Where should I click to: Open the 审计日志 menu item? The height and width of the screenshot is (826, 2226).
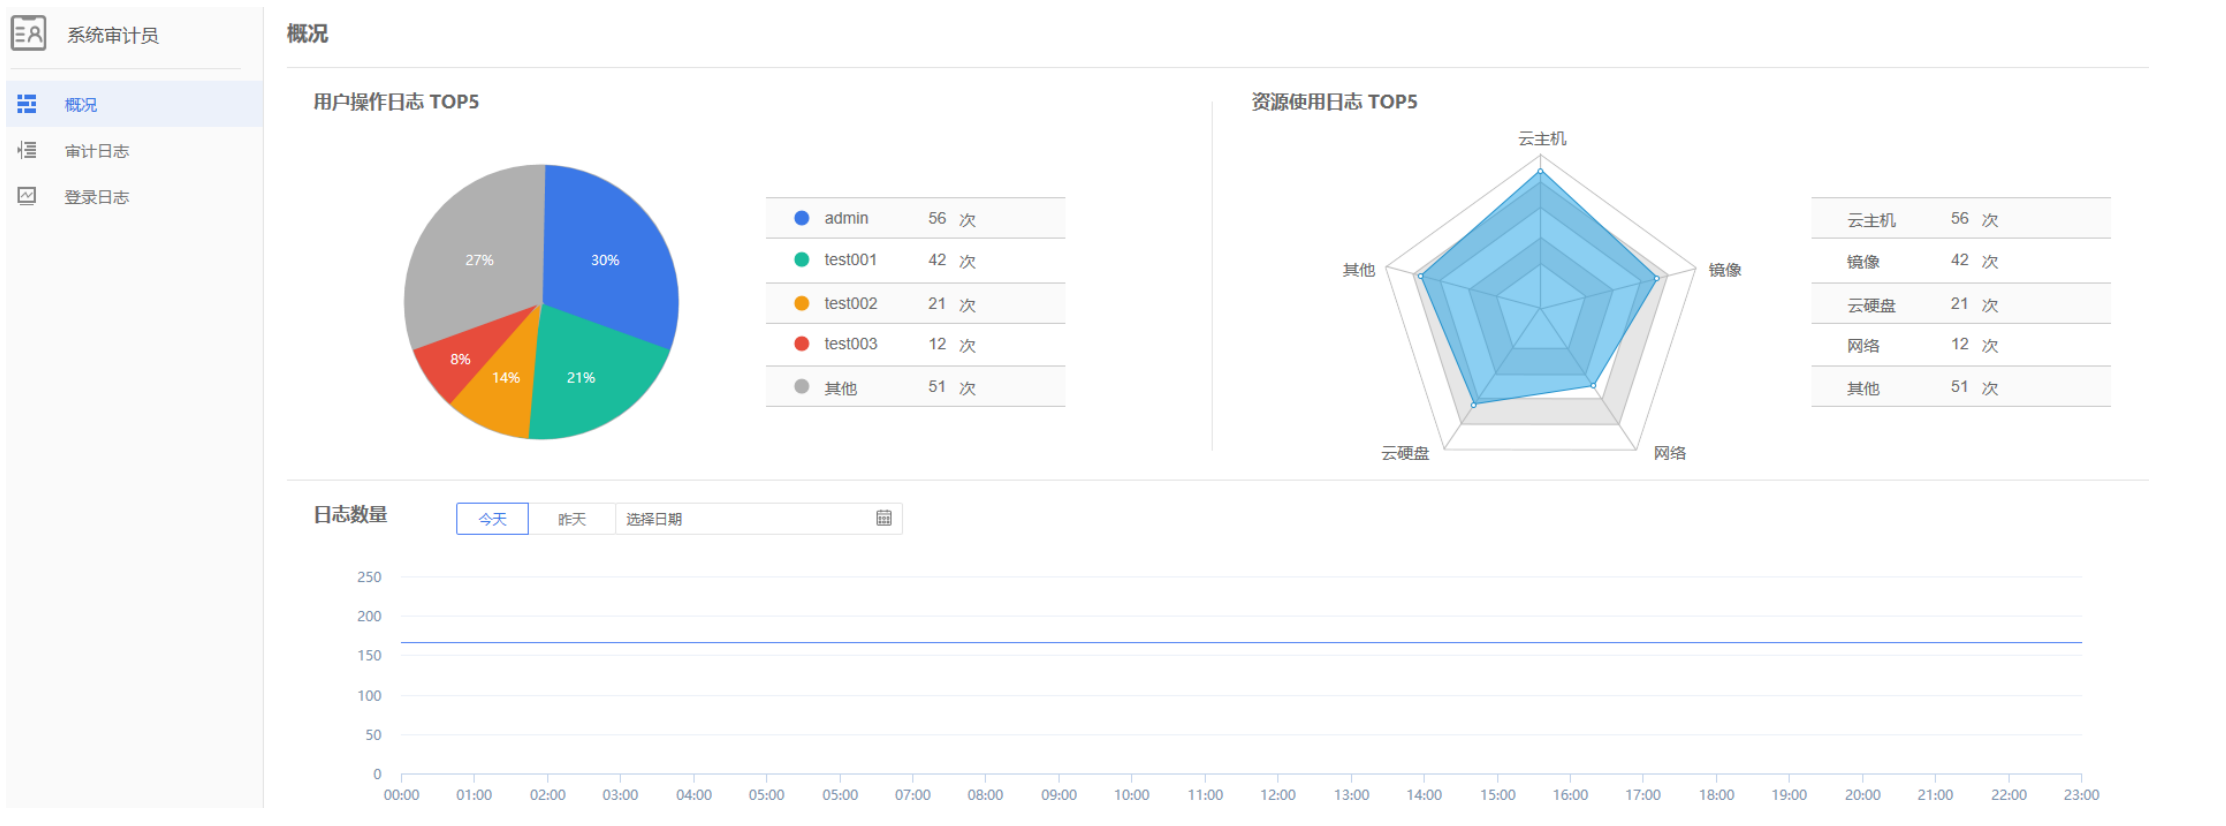134,151
